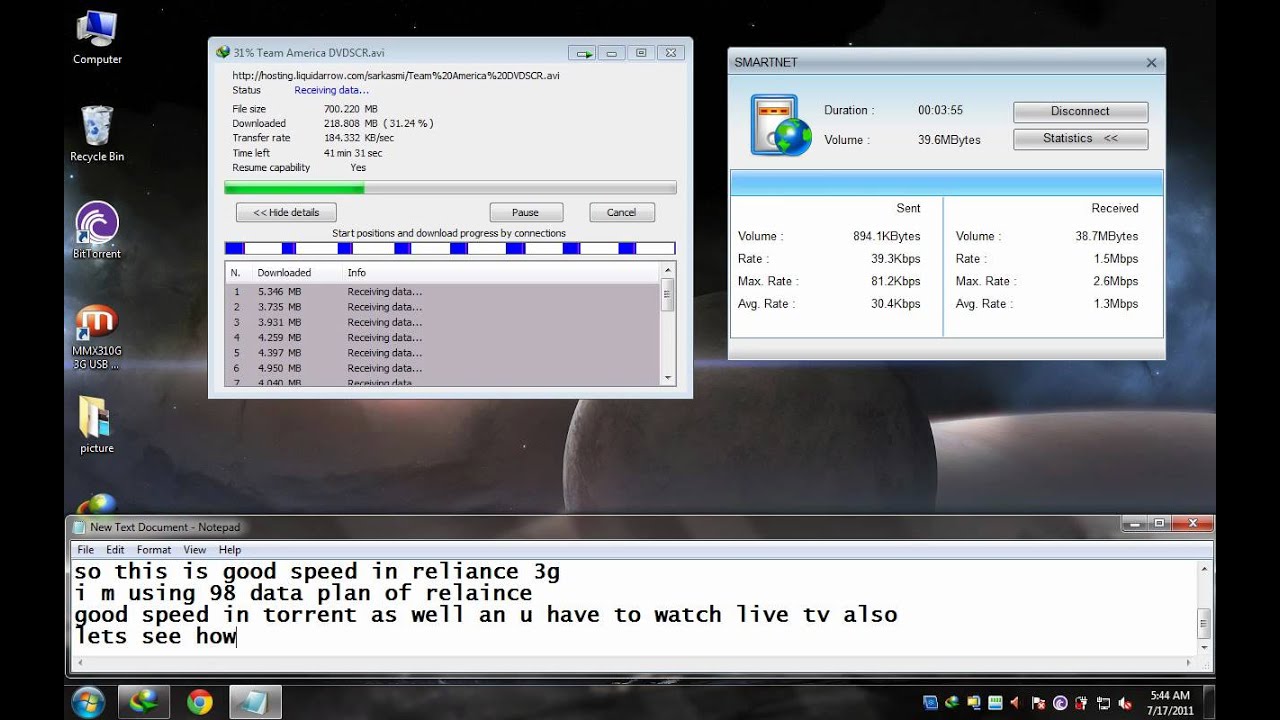Image resolution: width=1280 pixels, height=720 pixels.
Task: Click the Downloaded column header
Action: pos(297,272)
